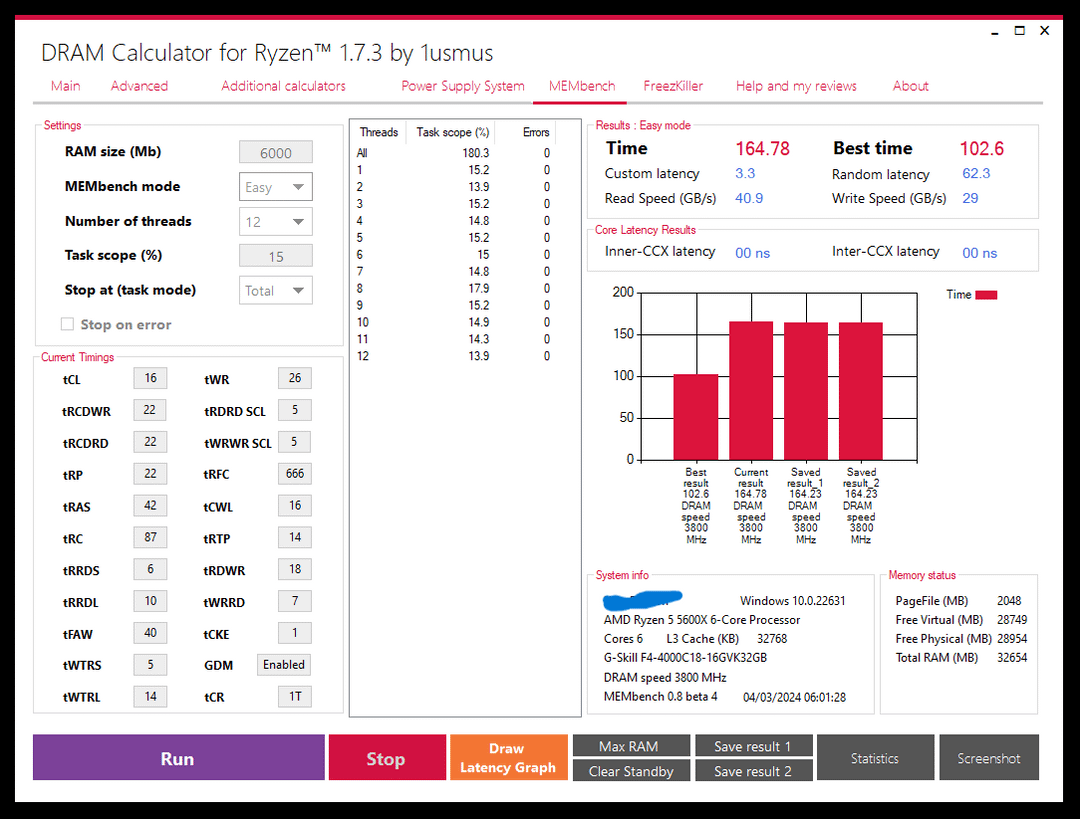The image size is (1080, 819).
Task: Click the Clear Standby button
Action: pos(631,771)
